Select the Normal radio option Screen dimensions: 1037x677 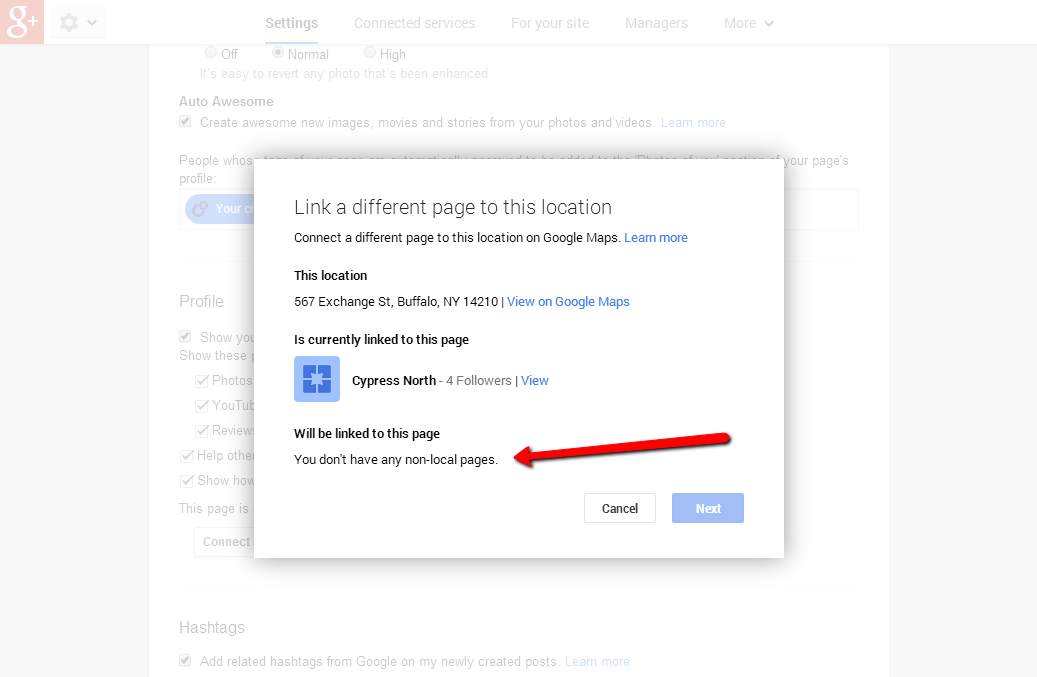click(278, 52)
